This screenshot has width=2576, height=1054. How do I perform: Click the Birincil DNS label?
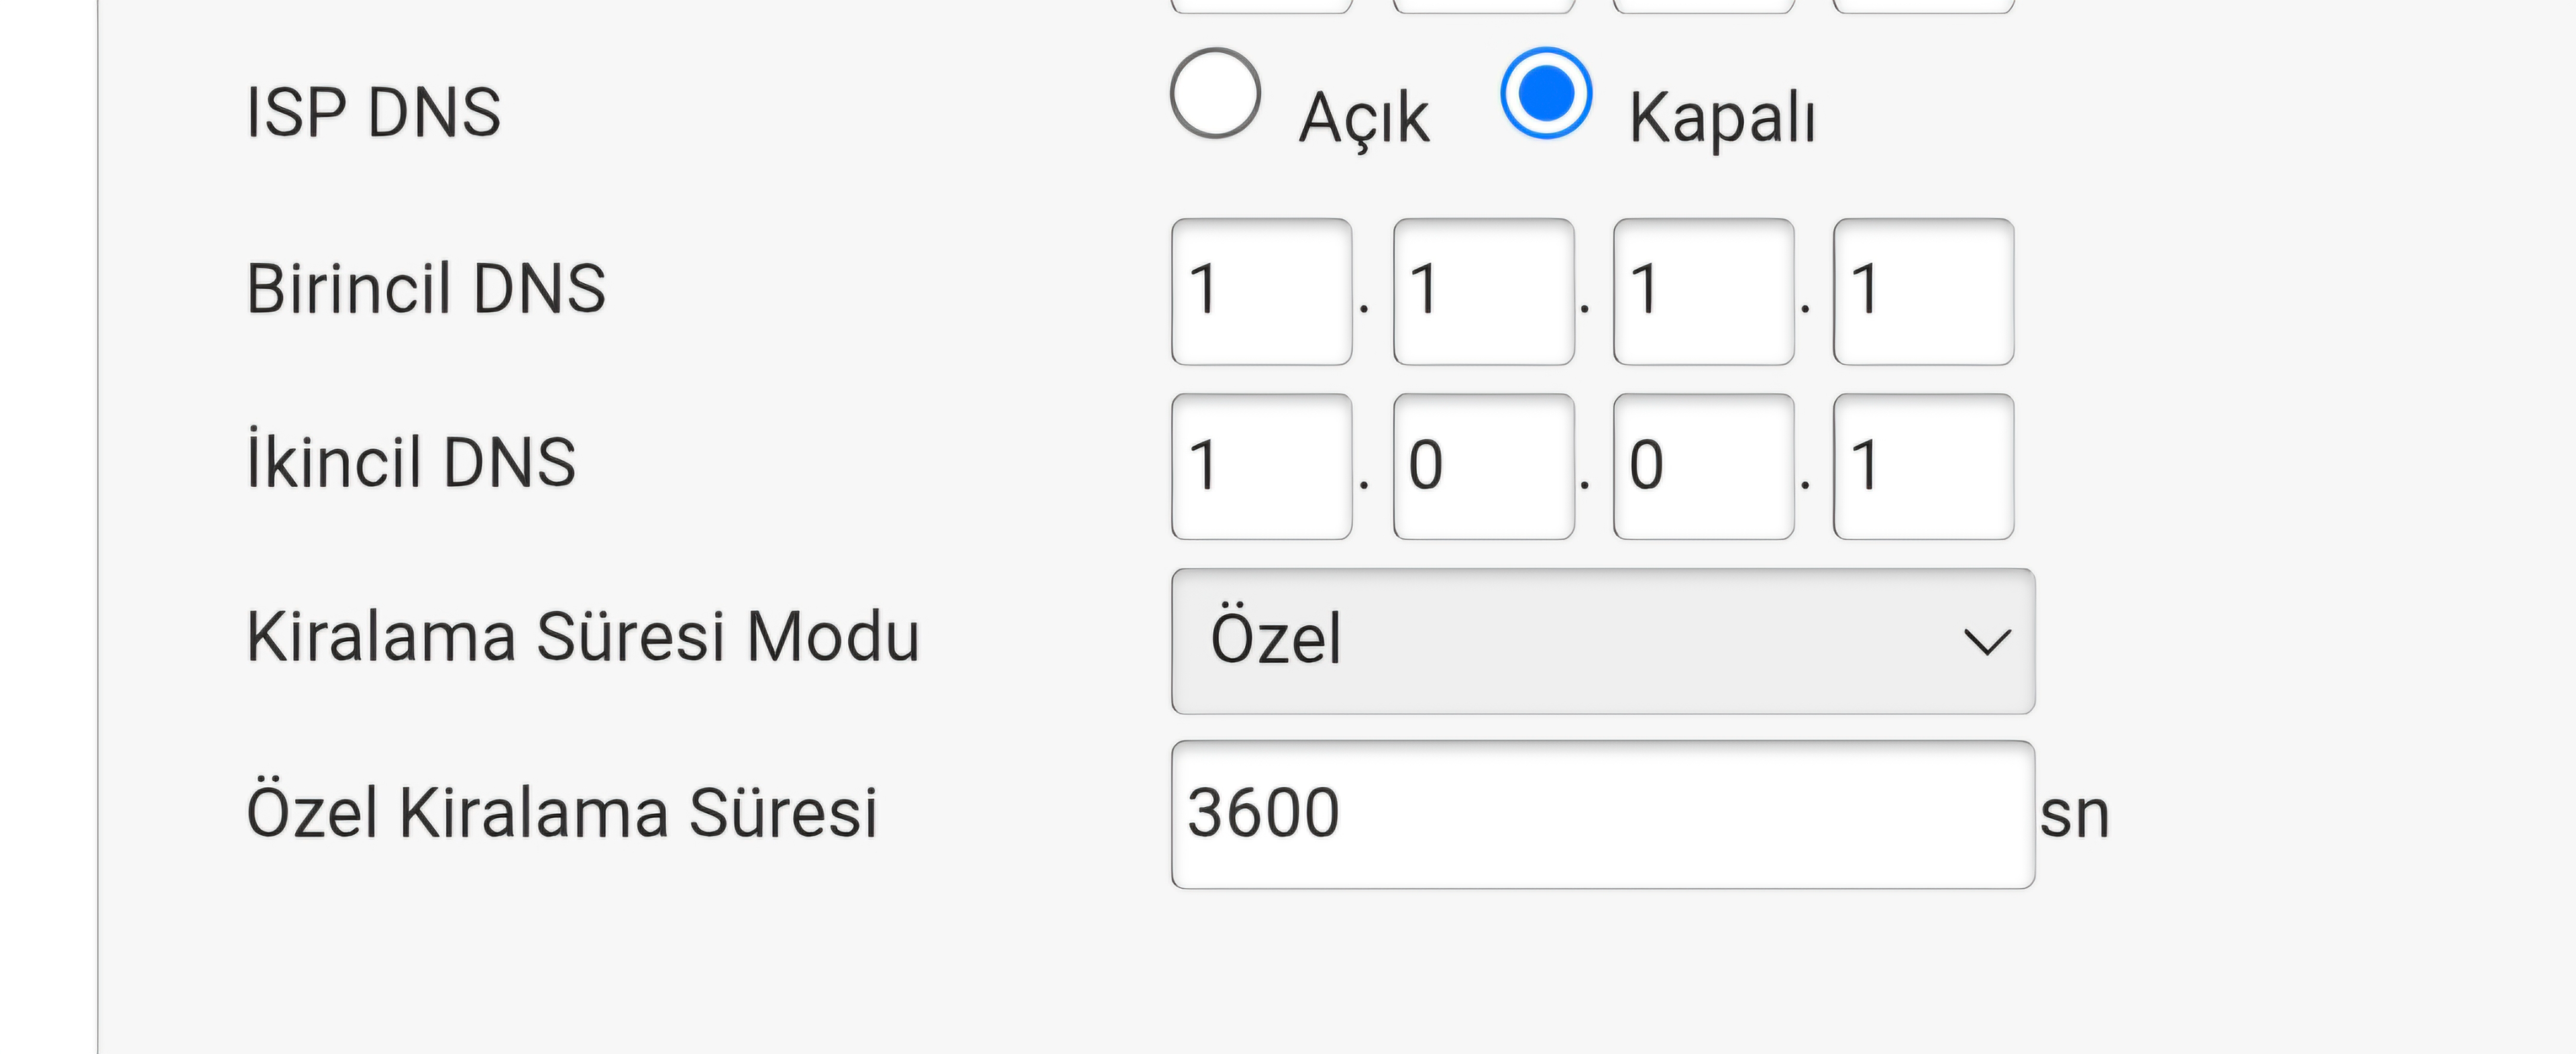pyautogui.click(x=426, y=288)
